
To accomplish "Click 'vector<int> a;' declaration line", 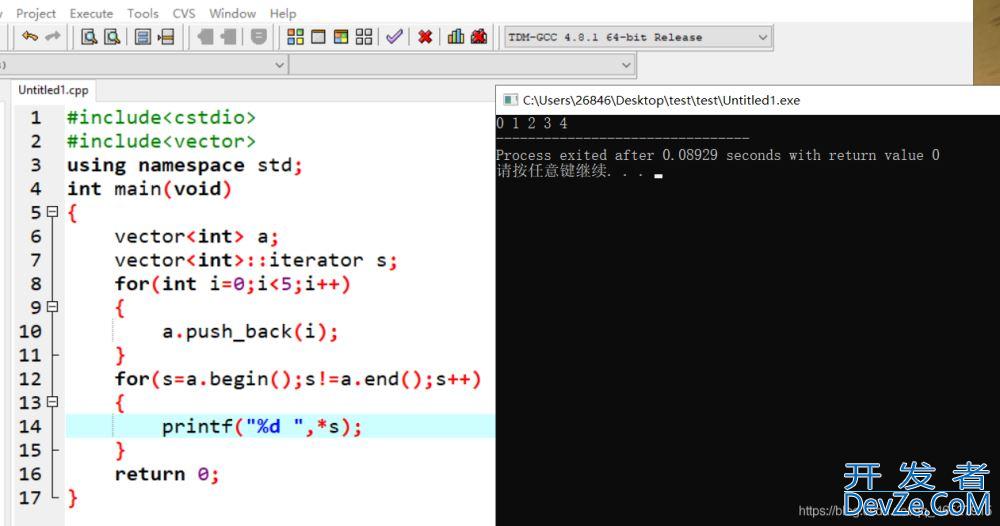I will (196, 237).
